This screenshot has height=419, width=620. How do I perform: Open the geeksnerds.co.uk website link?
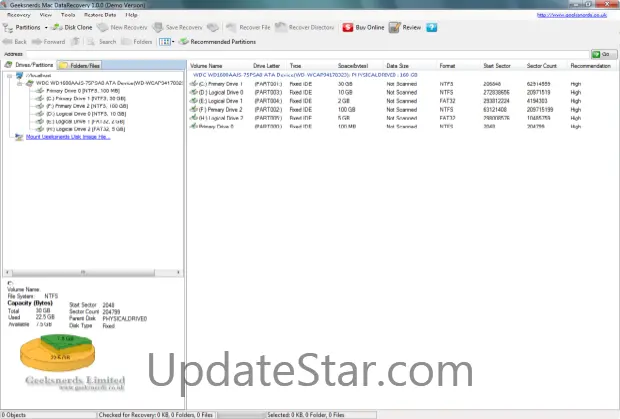(571, 15)
